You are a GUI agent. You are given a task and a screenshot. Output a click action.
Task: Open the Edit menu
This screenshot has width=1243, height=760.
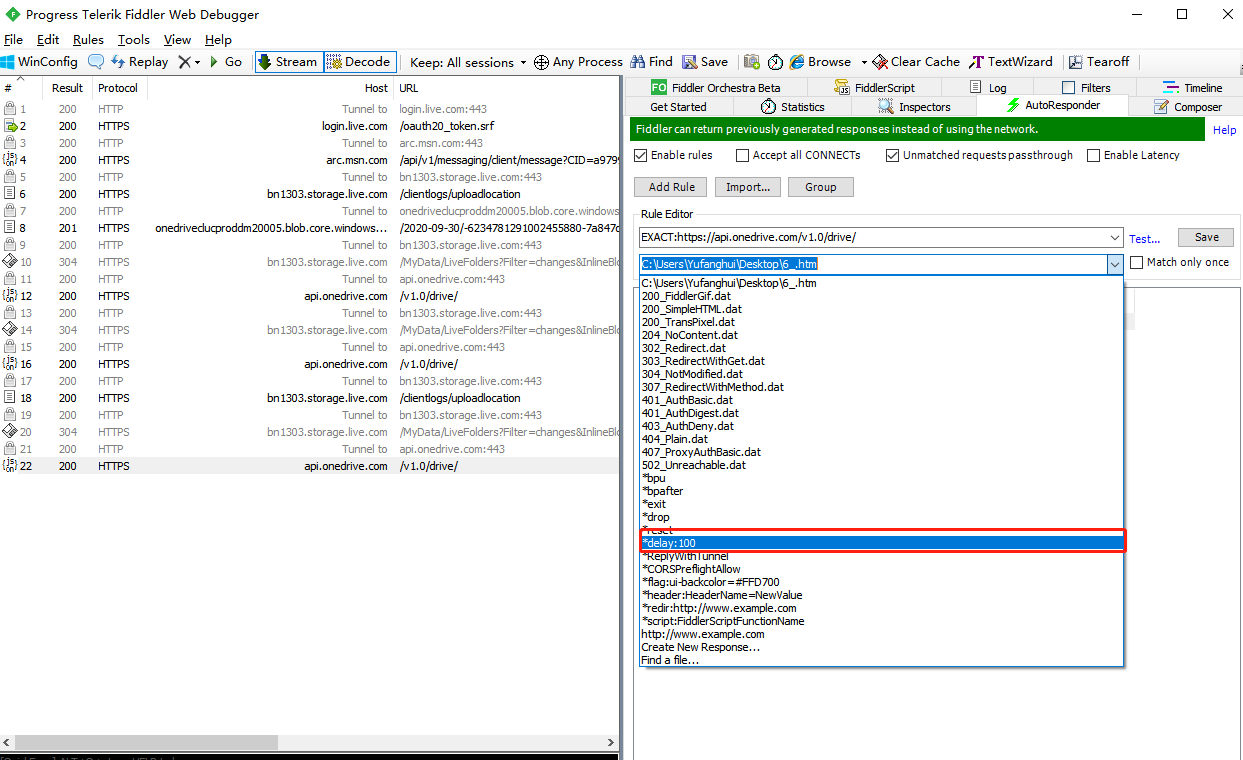point(48,40)
